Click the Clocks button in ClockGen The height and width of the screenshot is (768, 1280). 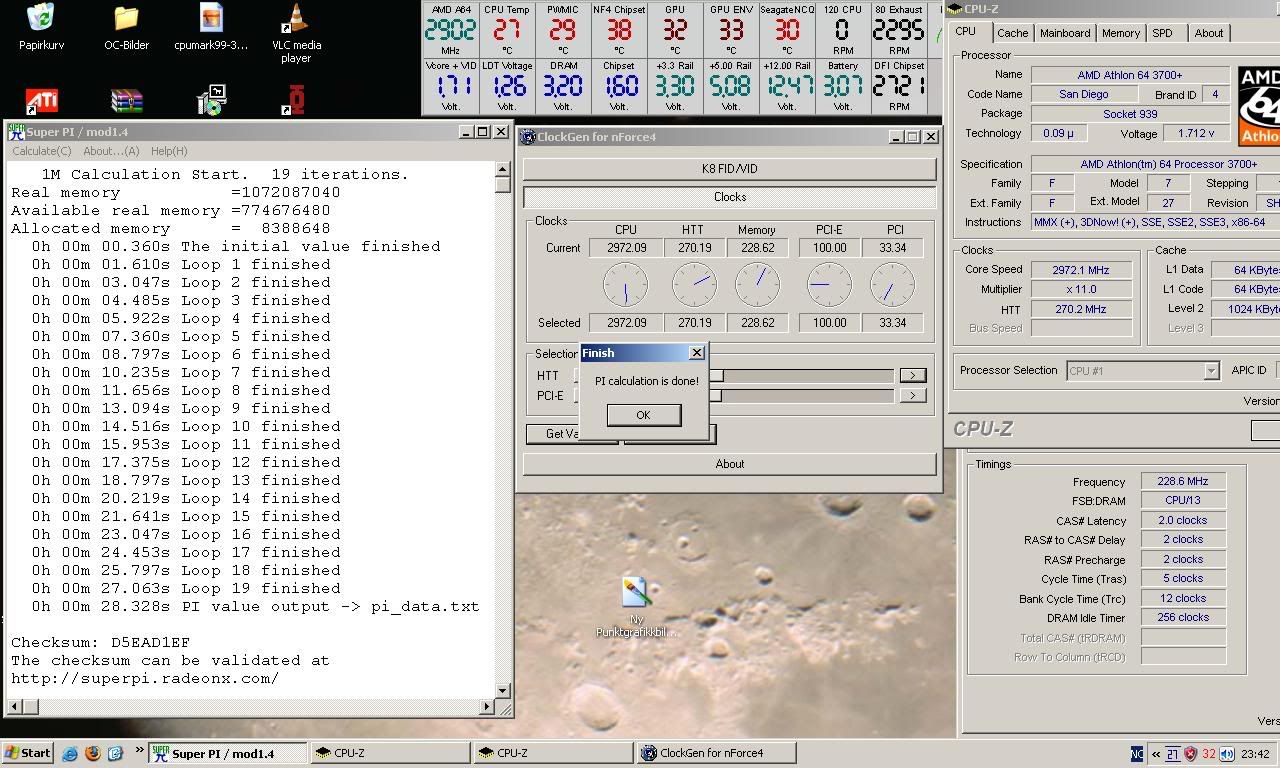coord(730,197)
